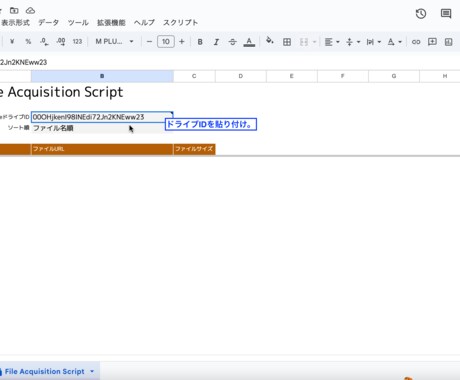Toggle italic formatting

pos(216,42)
